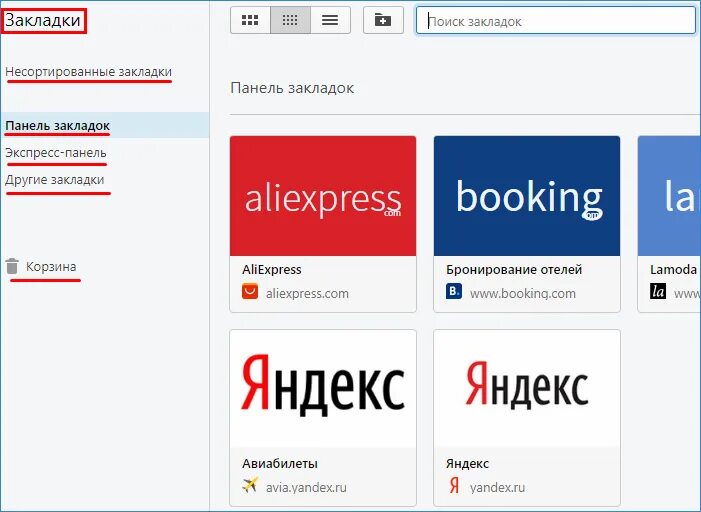Create a new bookmark folder
The width and height of the screenshot is (701, 512).
383,20
